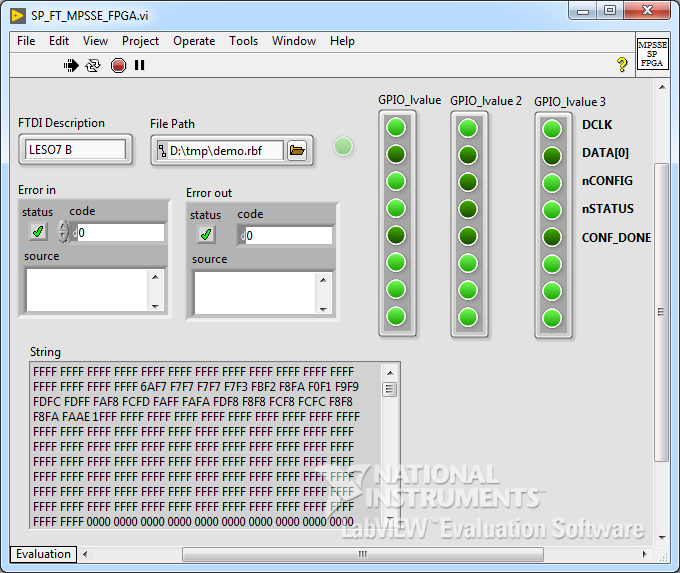
Task: Click the nCONFIG LED indicator
Action: (552, 183)
